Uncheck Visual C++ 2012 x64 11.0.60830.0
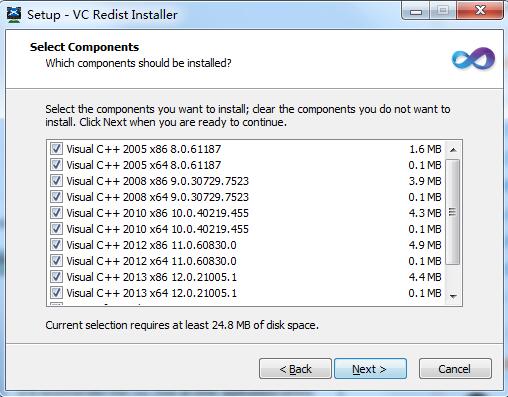The image size is (508, 397). click(x=56, y=260)
